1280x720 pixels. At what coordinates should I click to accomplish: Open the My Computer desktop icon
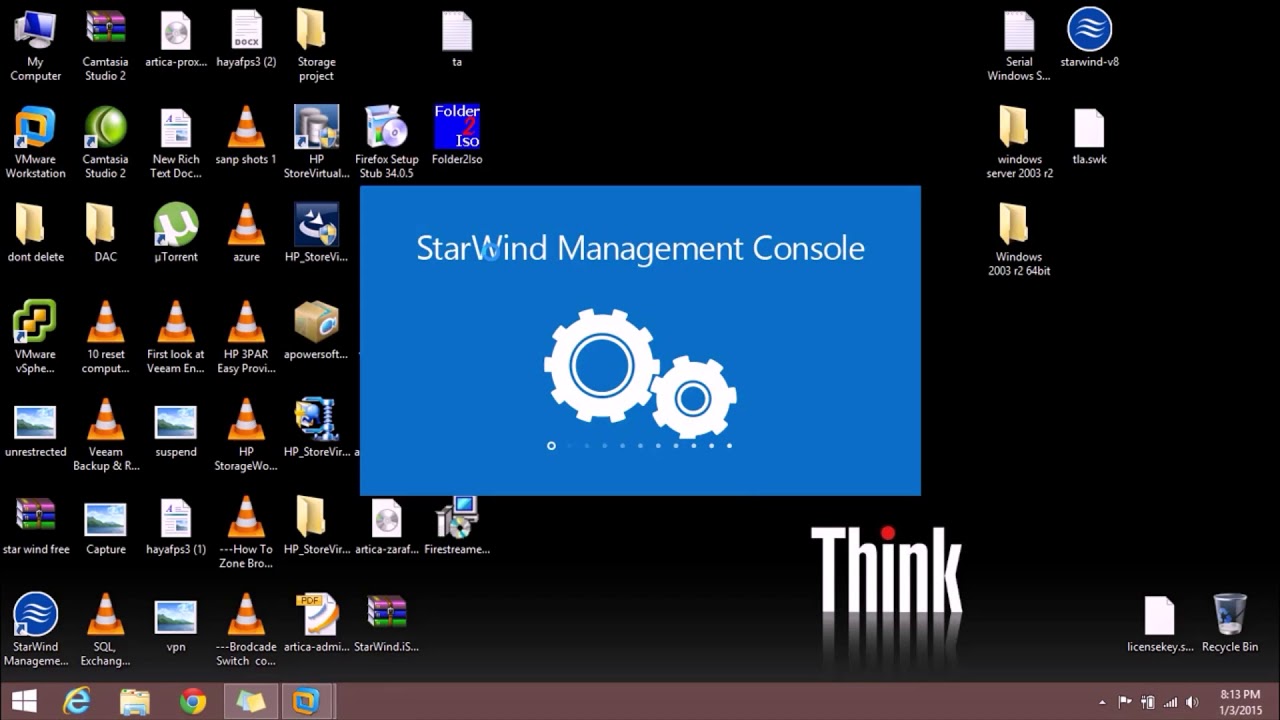[35, 46]
